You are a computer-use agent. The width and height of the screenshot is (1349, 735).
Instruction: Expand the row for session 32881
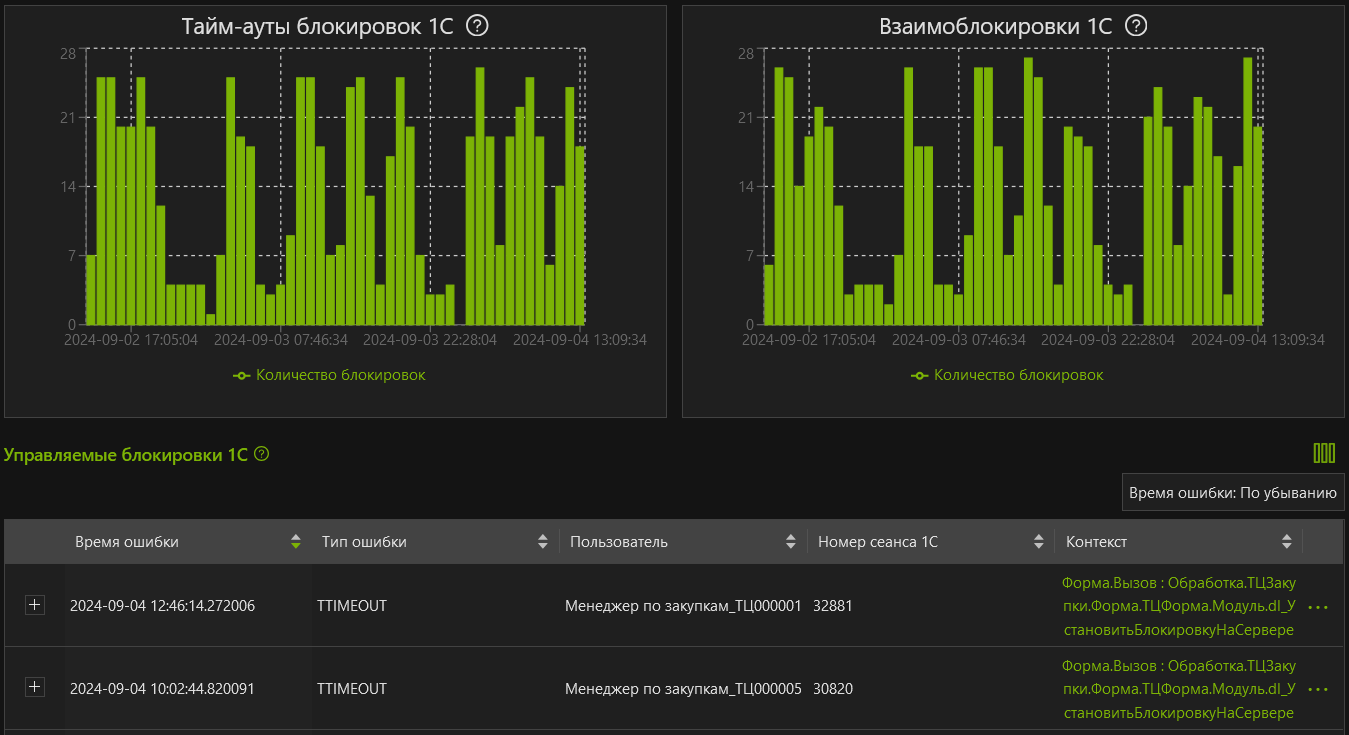point(35,605)
